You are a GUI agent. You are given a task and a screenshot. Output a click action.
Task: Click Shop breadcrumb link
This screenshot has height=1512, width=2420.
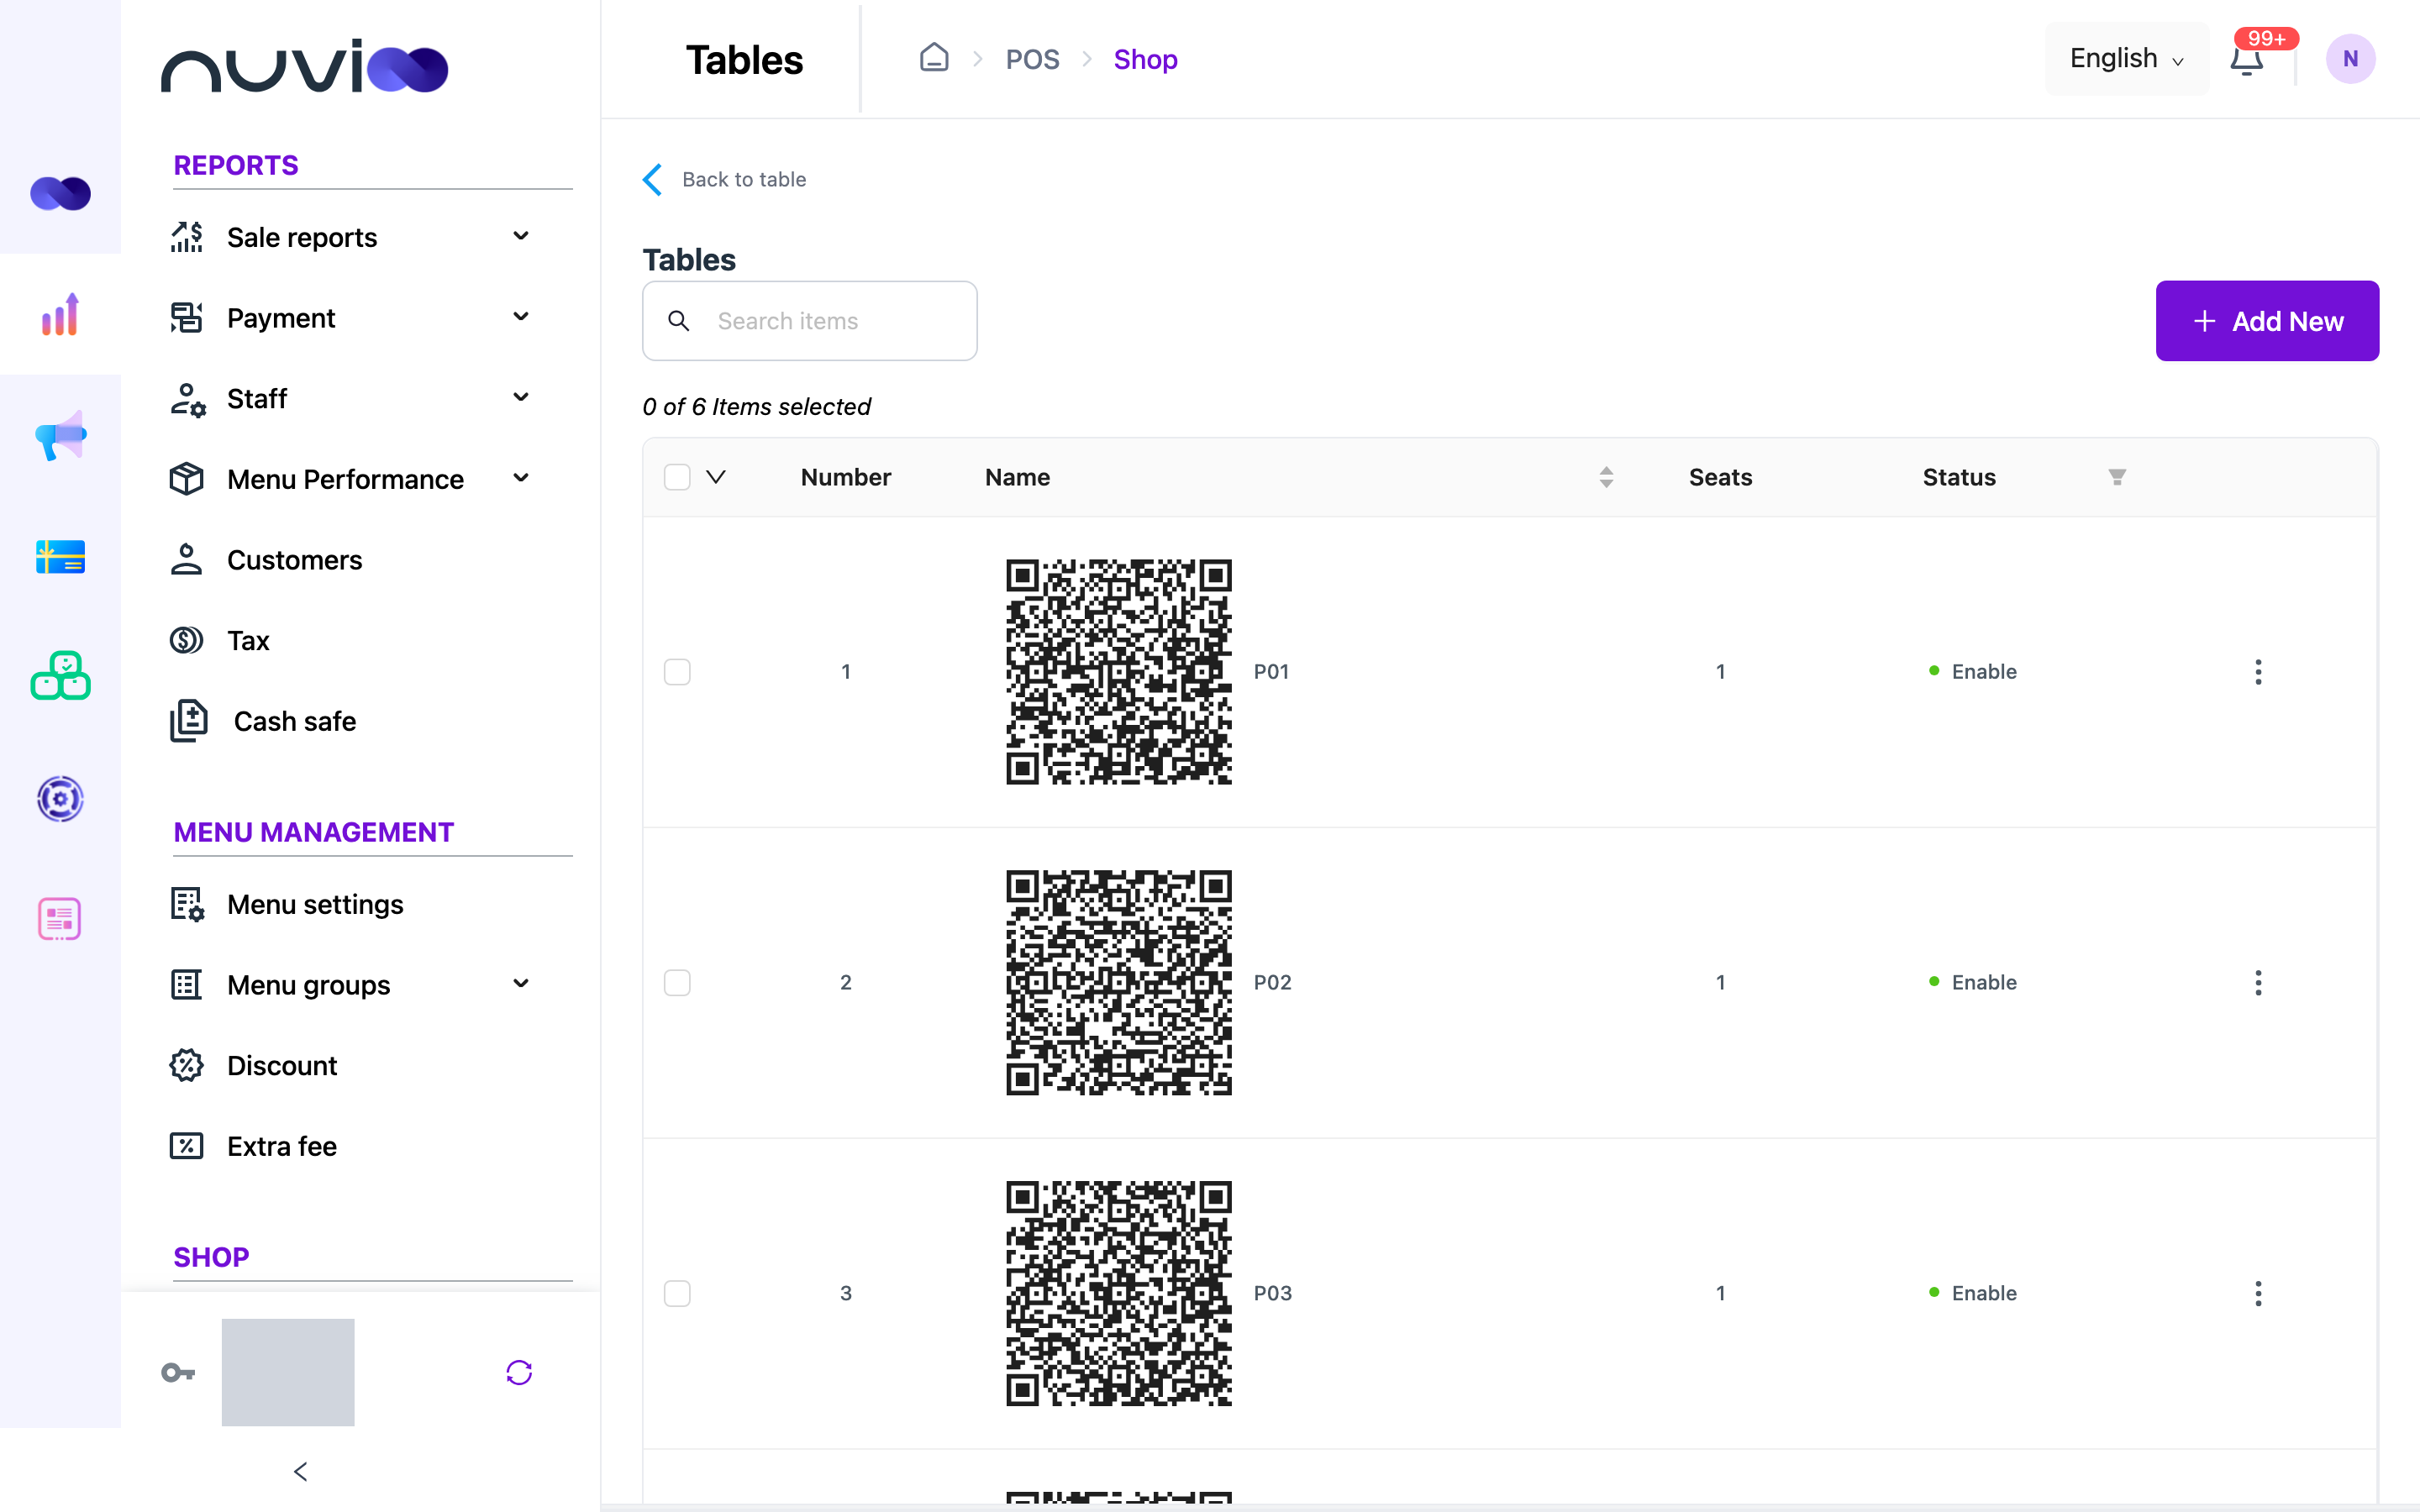pyautogui.click(x=1145, y=59)
